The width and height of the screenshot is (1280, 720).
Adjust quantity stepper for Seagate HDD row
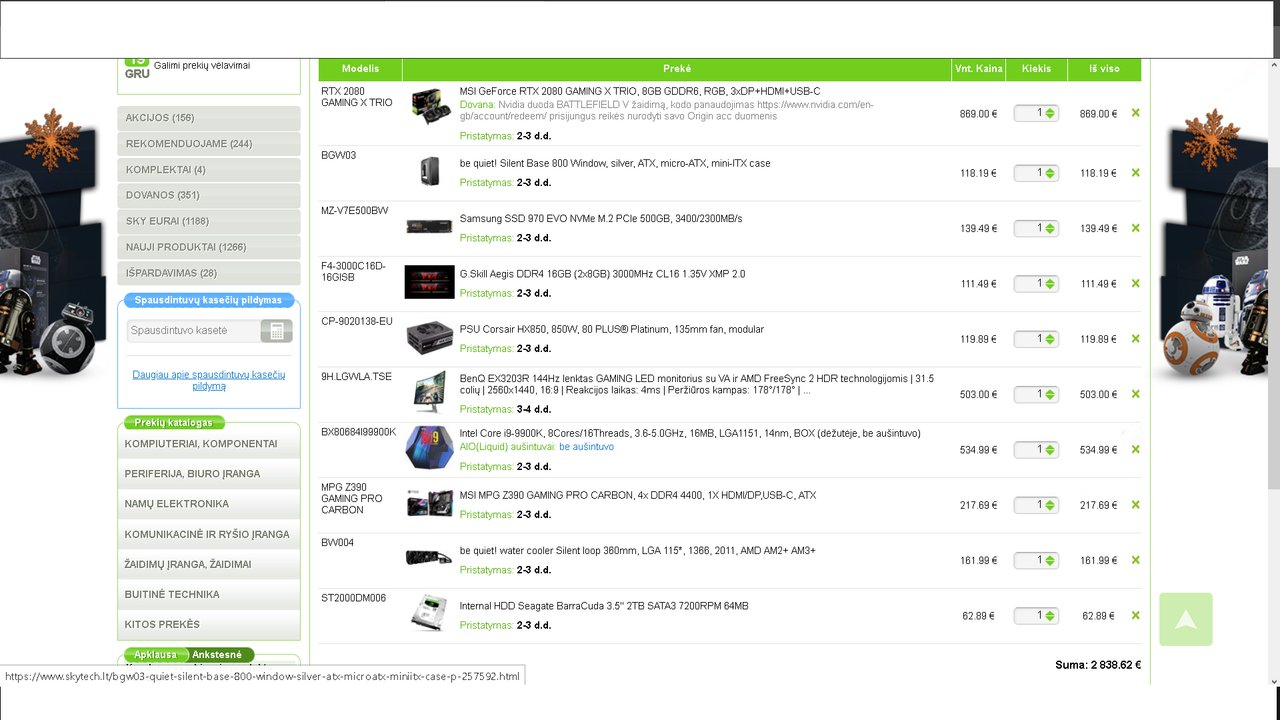[1050, 616]
